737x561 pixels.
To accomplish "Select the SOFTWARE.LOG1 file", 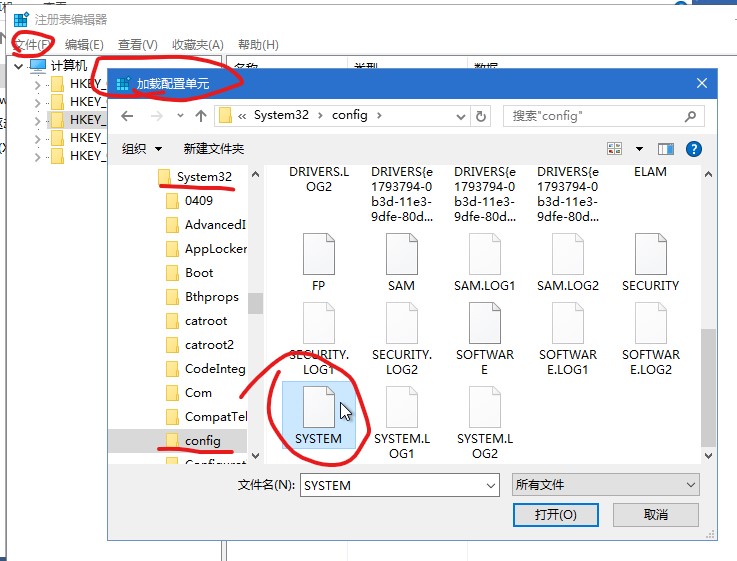I will coord(568,339).
